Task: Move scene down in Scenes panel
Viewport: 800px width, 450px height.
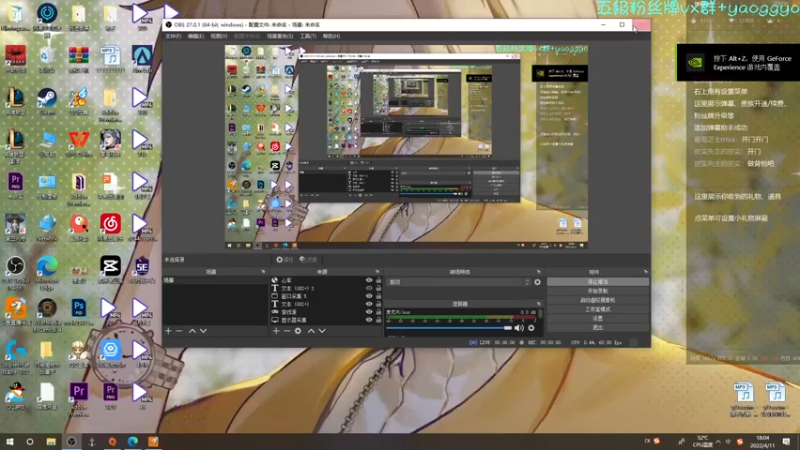Action: point(204,331)
